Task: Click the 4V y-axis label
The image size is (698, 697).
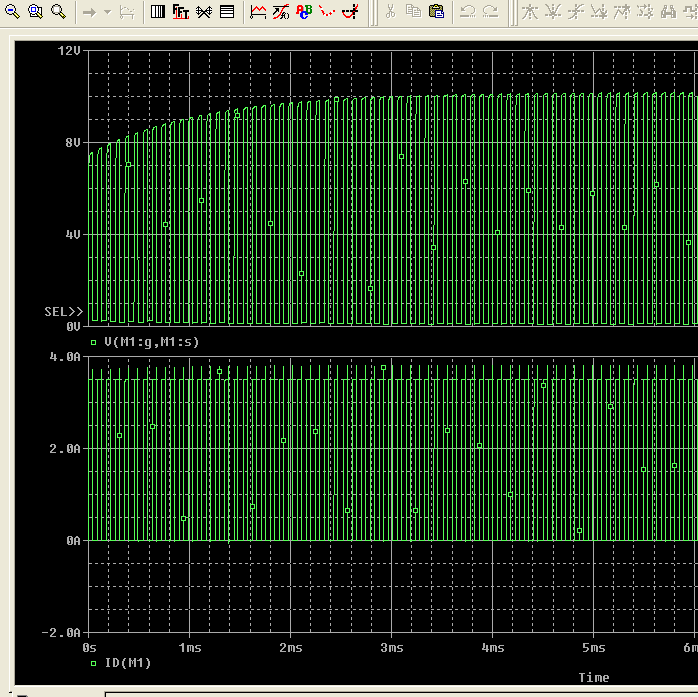Action: coord(73,234)
